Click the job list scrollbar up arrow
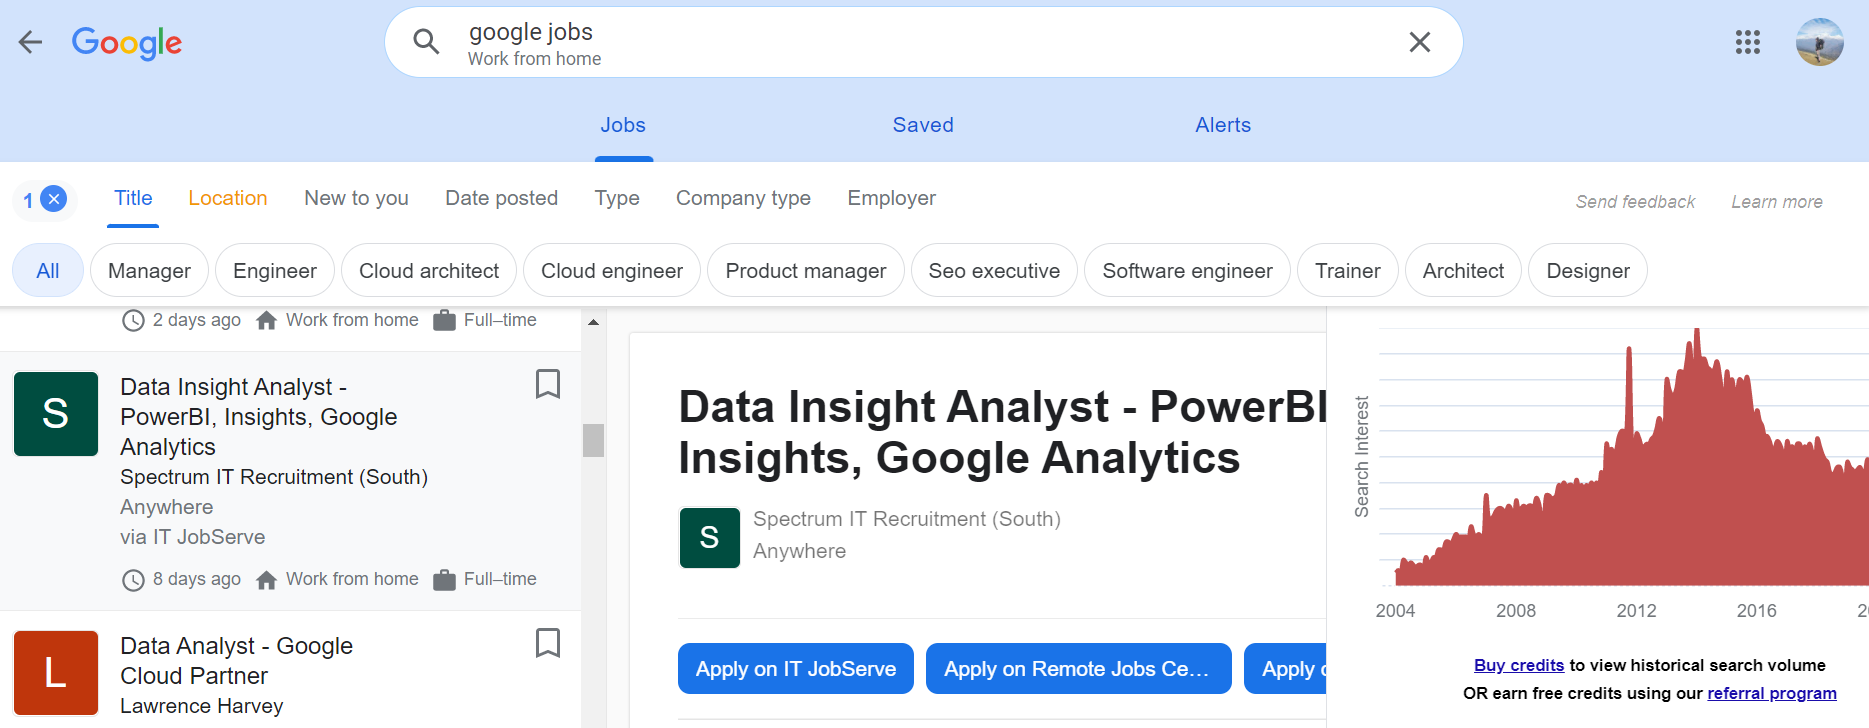Screen dimensions: 1869x728 coord(593,322)
